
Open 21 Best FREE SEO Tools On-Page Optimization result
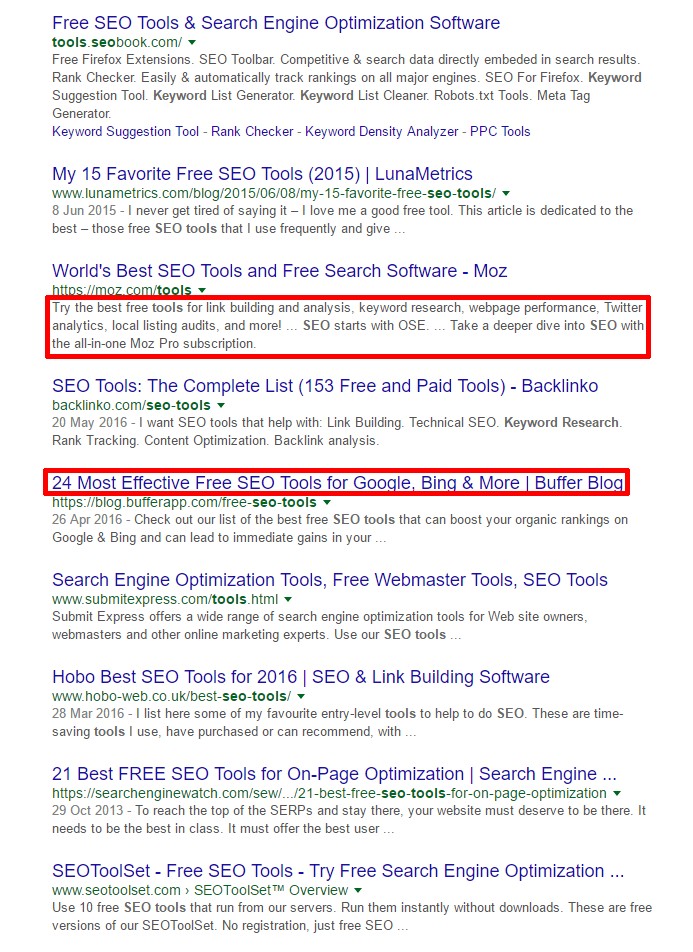coord(334,775)
